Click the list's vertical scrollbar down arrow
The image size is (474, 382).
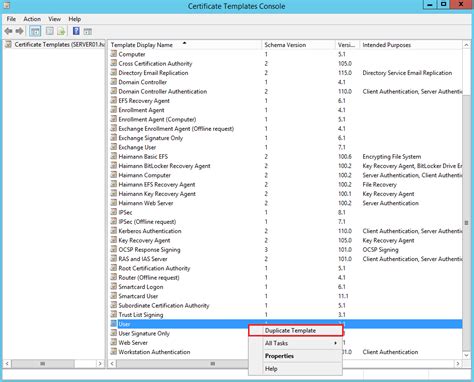pos(466,355)
